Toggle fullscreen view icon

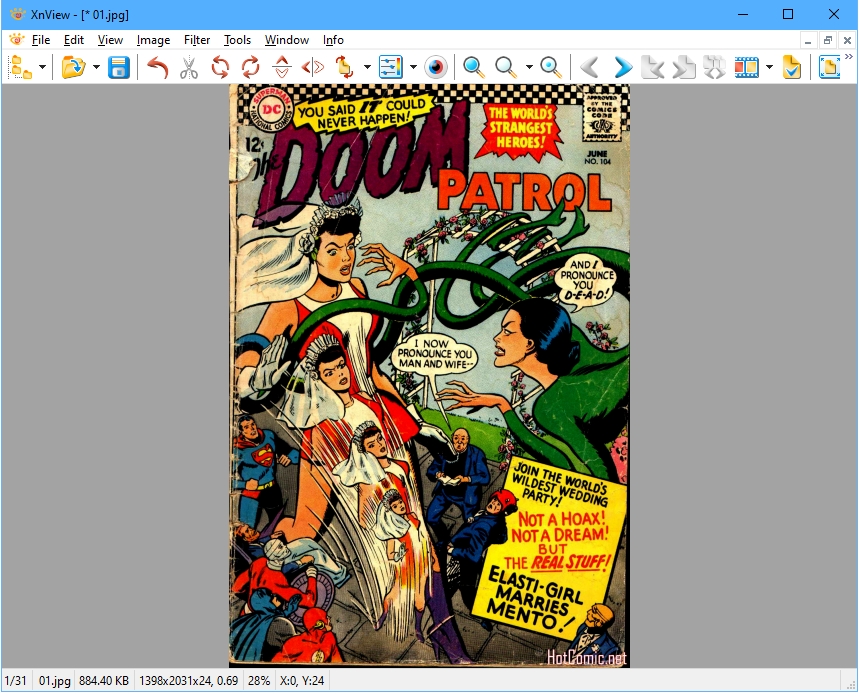[829, 67]
